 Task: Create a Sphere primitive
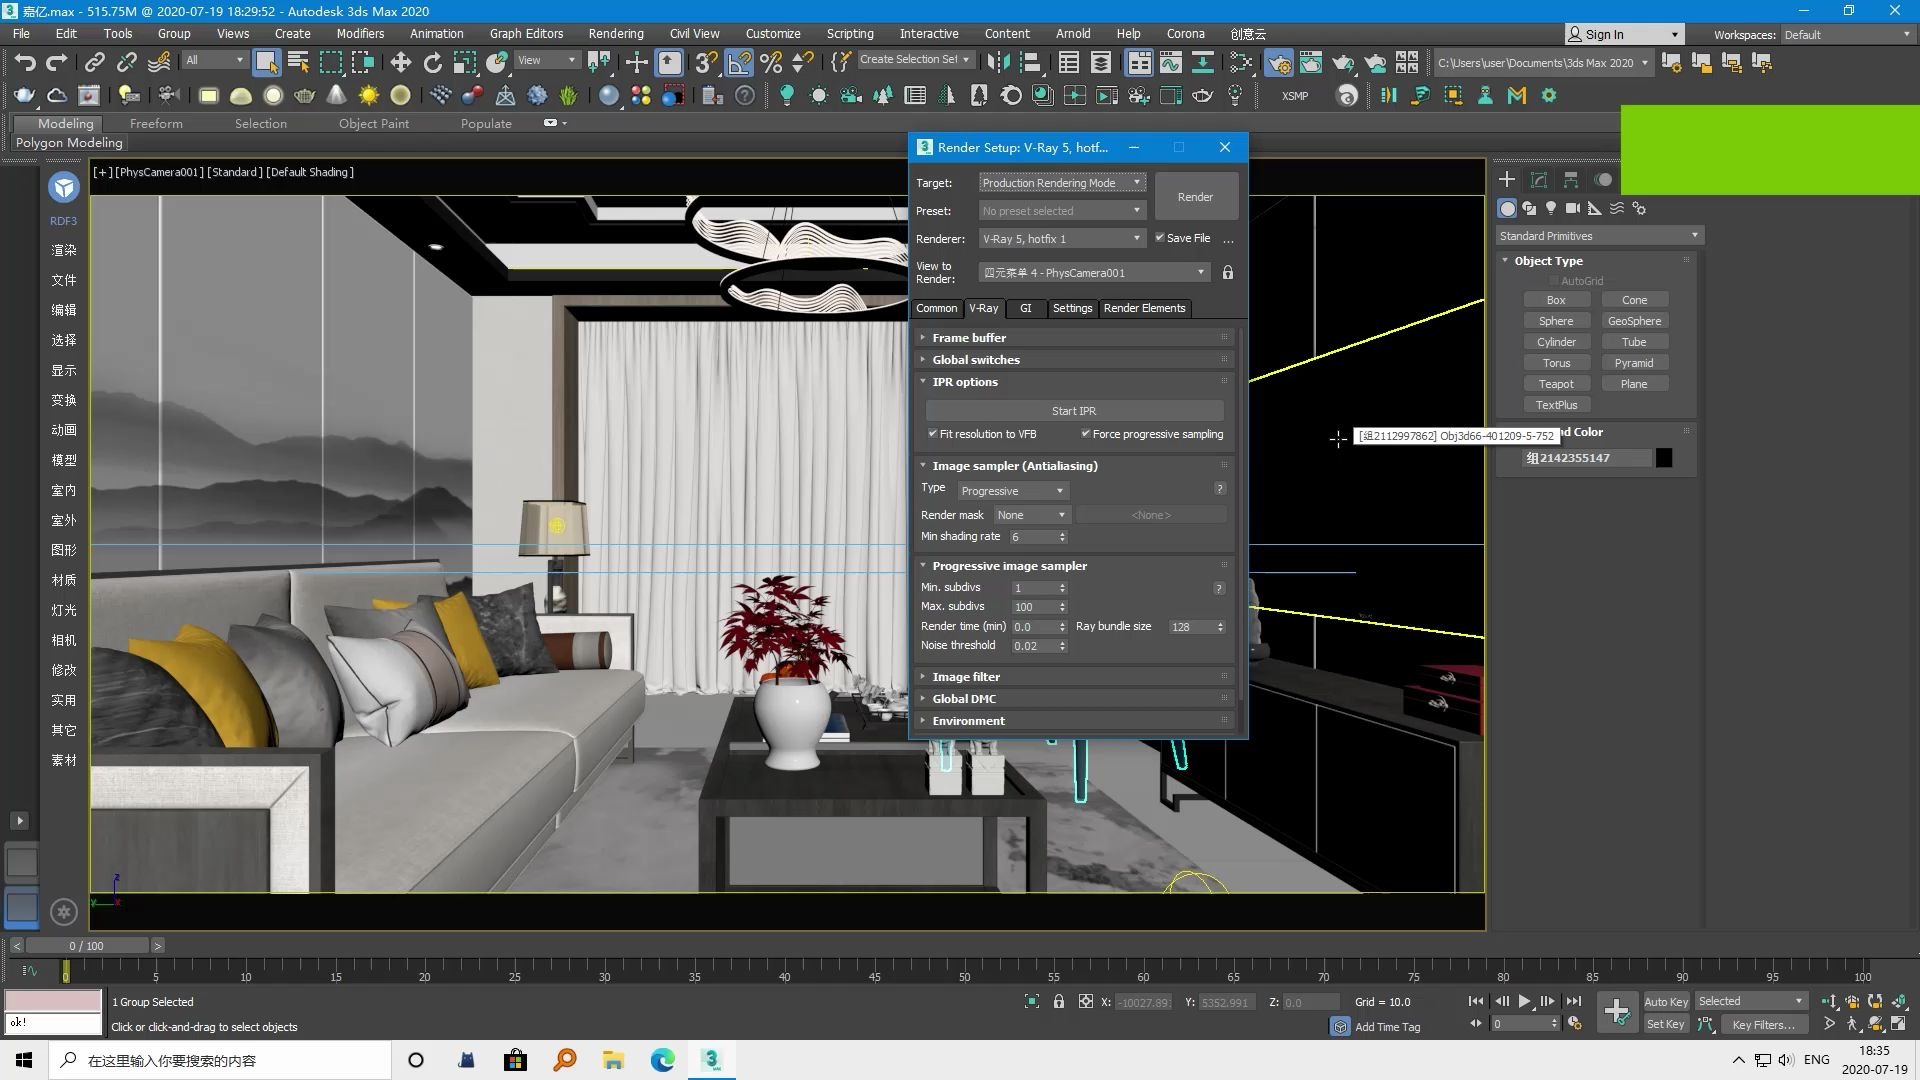tap(1556, 321)
